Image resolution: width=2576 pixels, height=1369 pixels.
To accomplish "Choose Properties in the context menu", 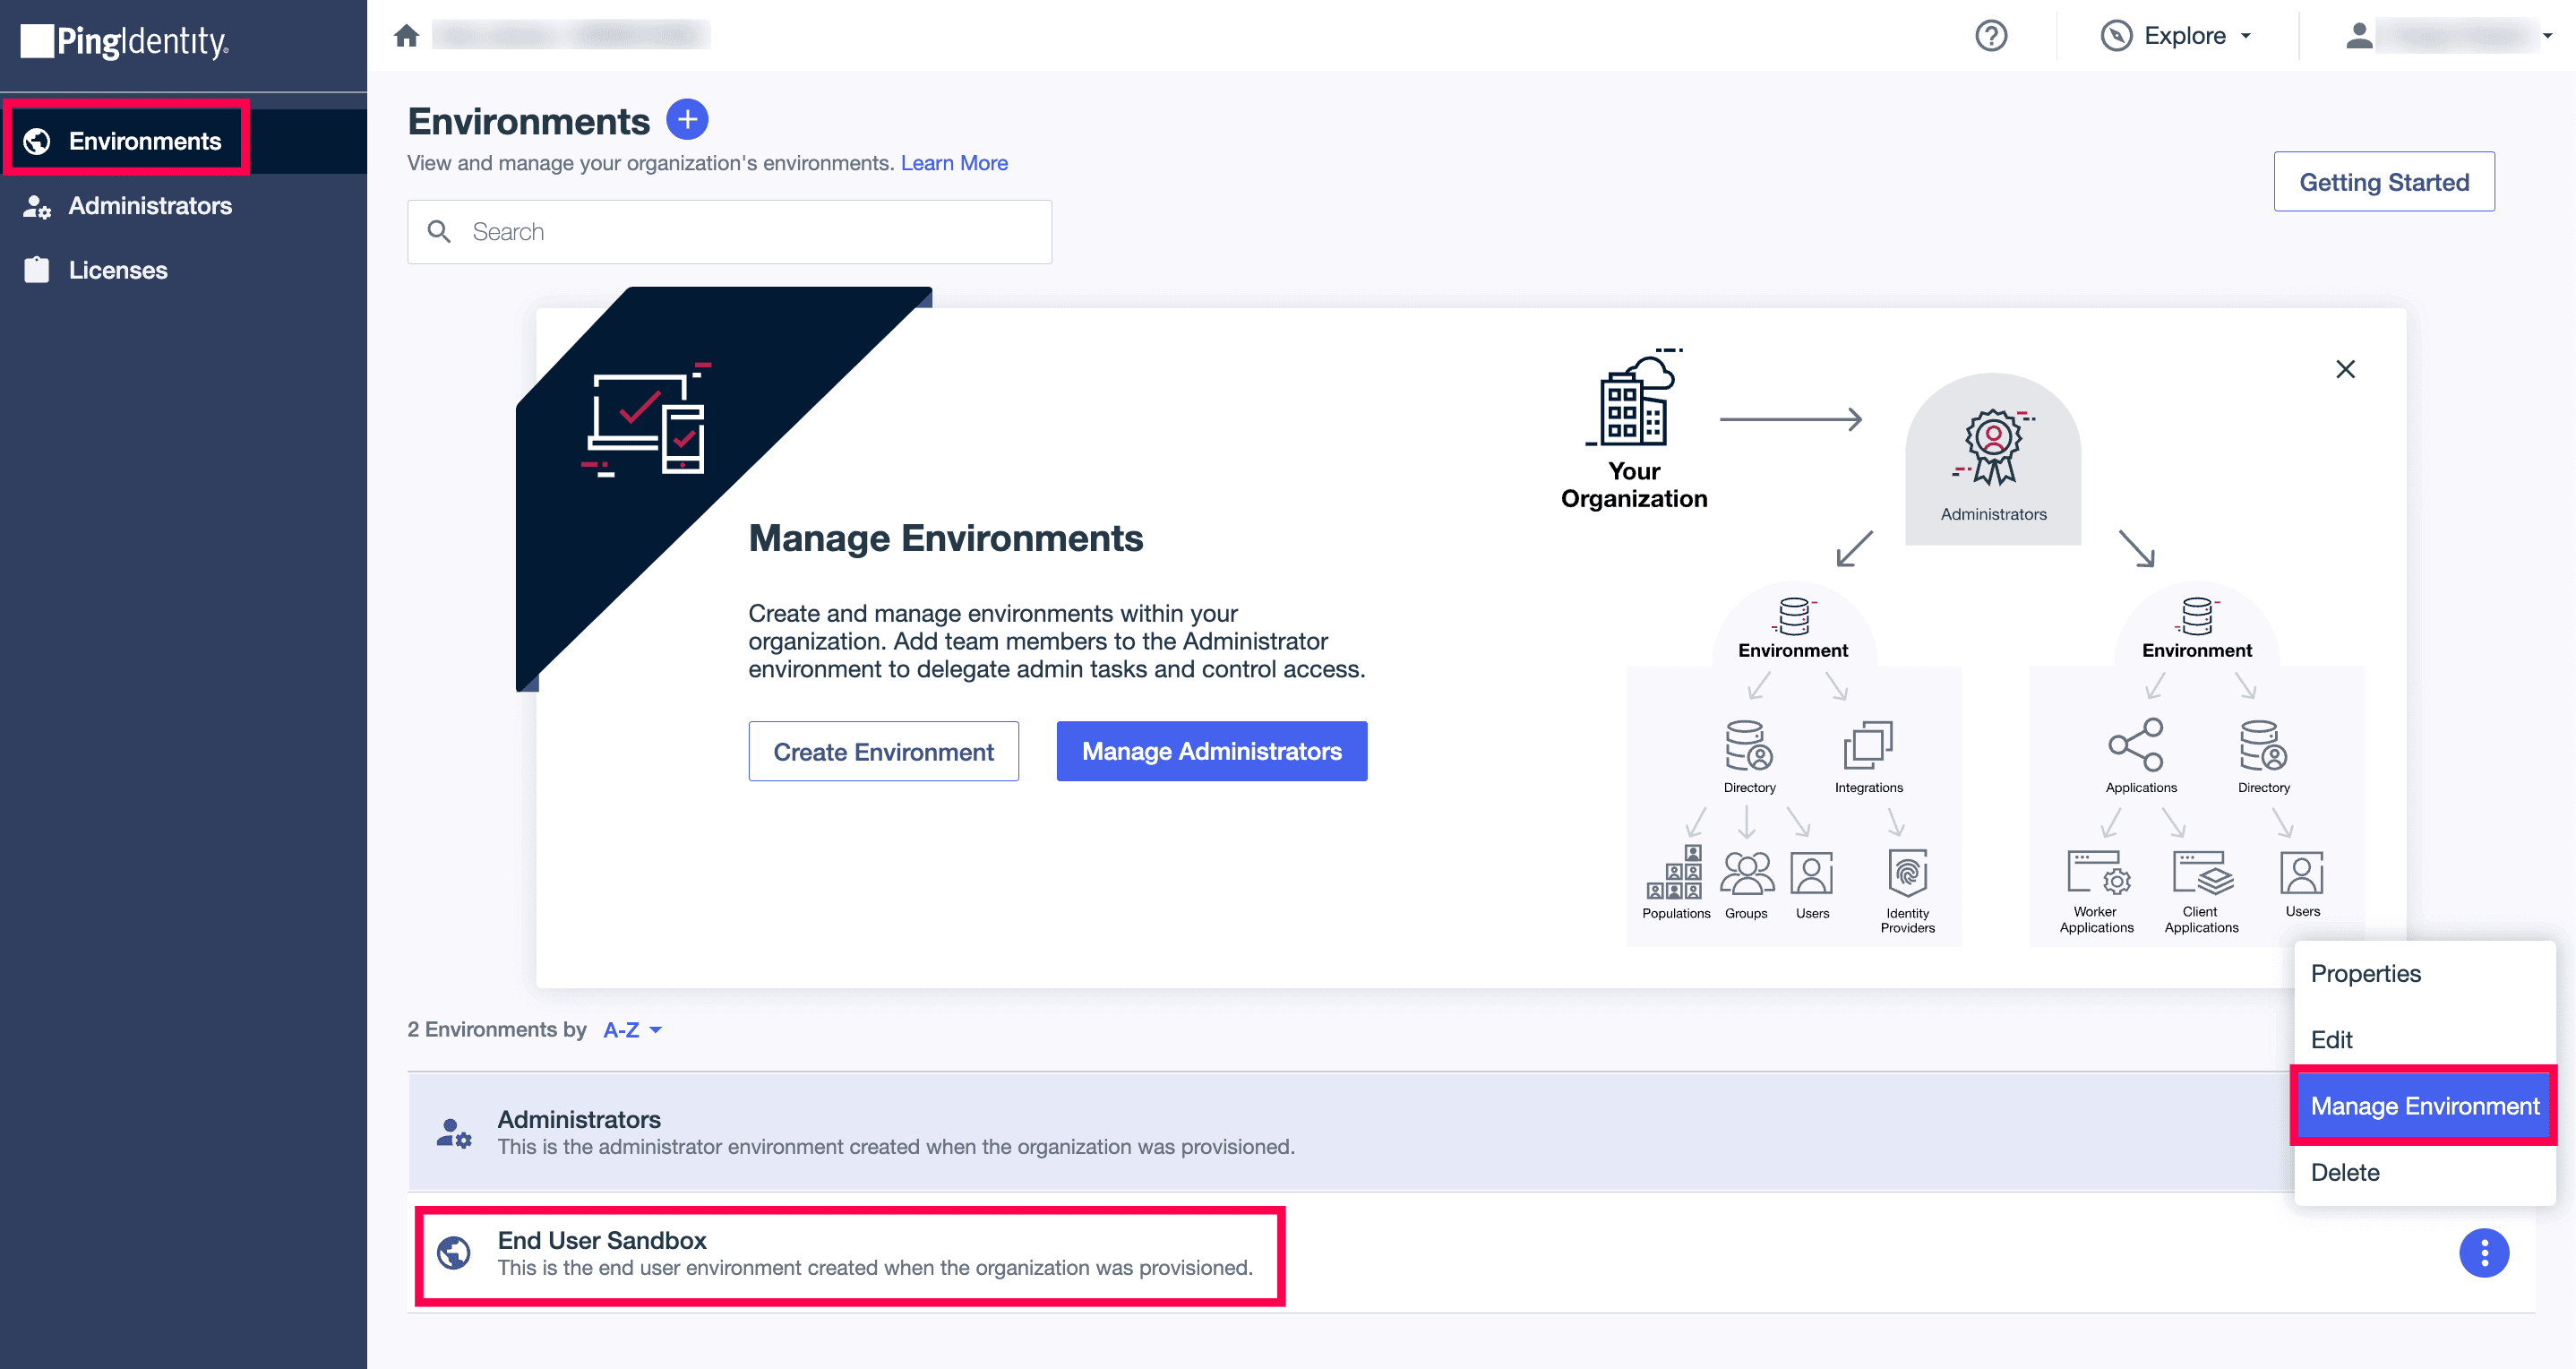I will pyautogui.click(x=2365, y=973).
